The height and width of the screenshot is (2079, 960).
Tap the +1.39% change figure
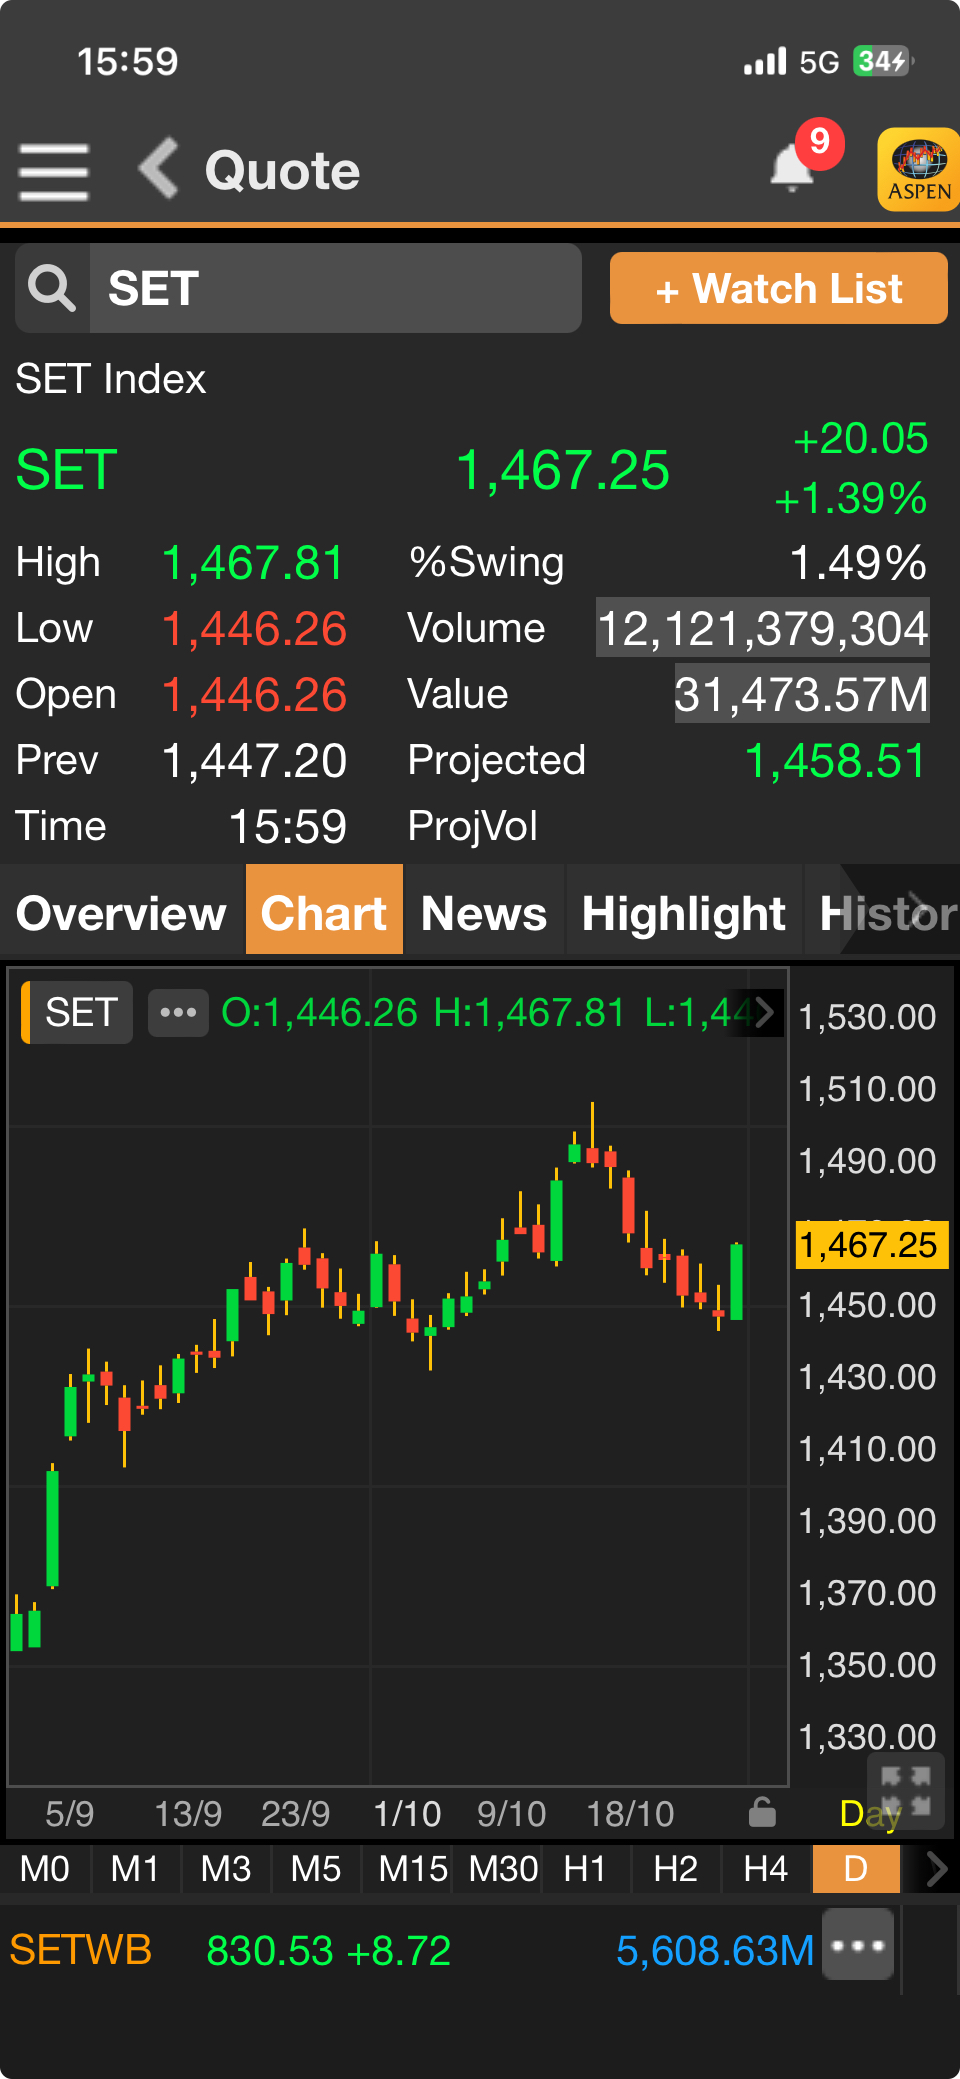[851, 499]
